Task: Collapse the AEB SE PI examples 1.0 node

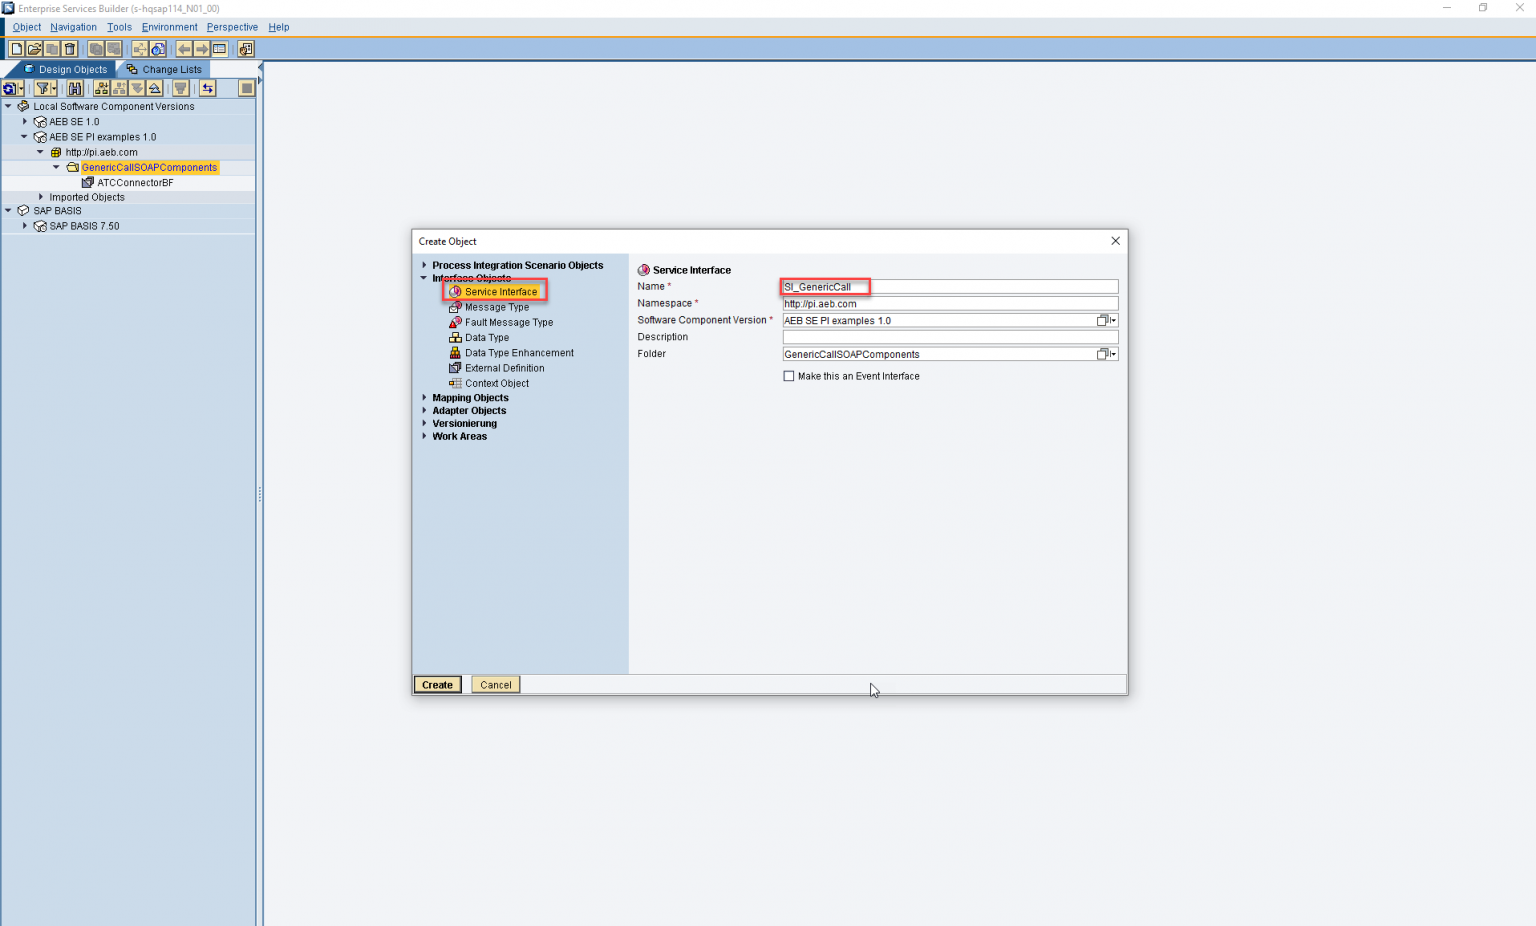Action: (x=24, y=136)
